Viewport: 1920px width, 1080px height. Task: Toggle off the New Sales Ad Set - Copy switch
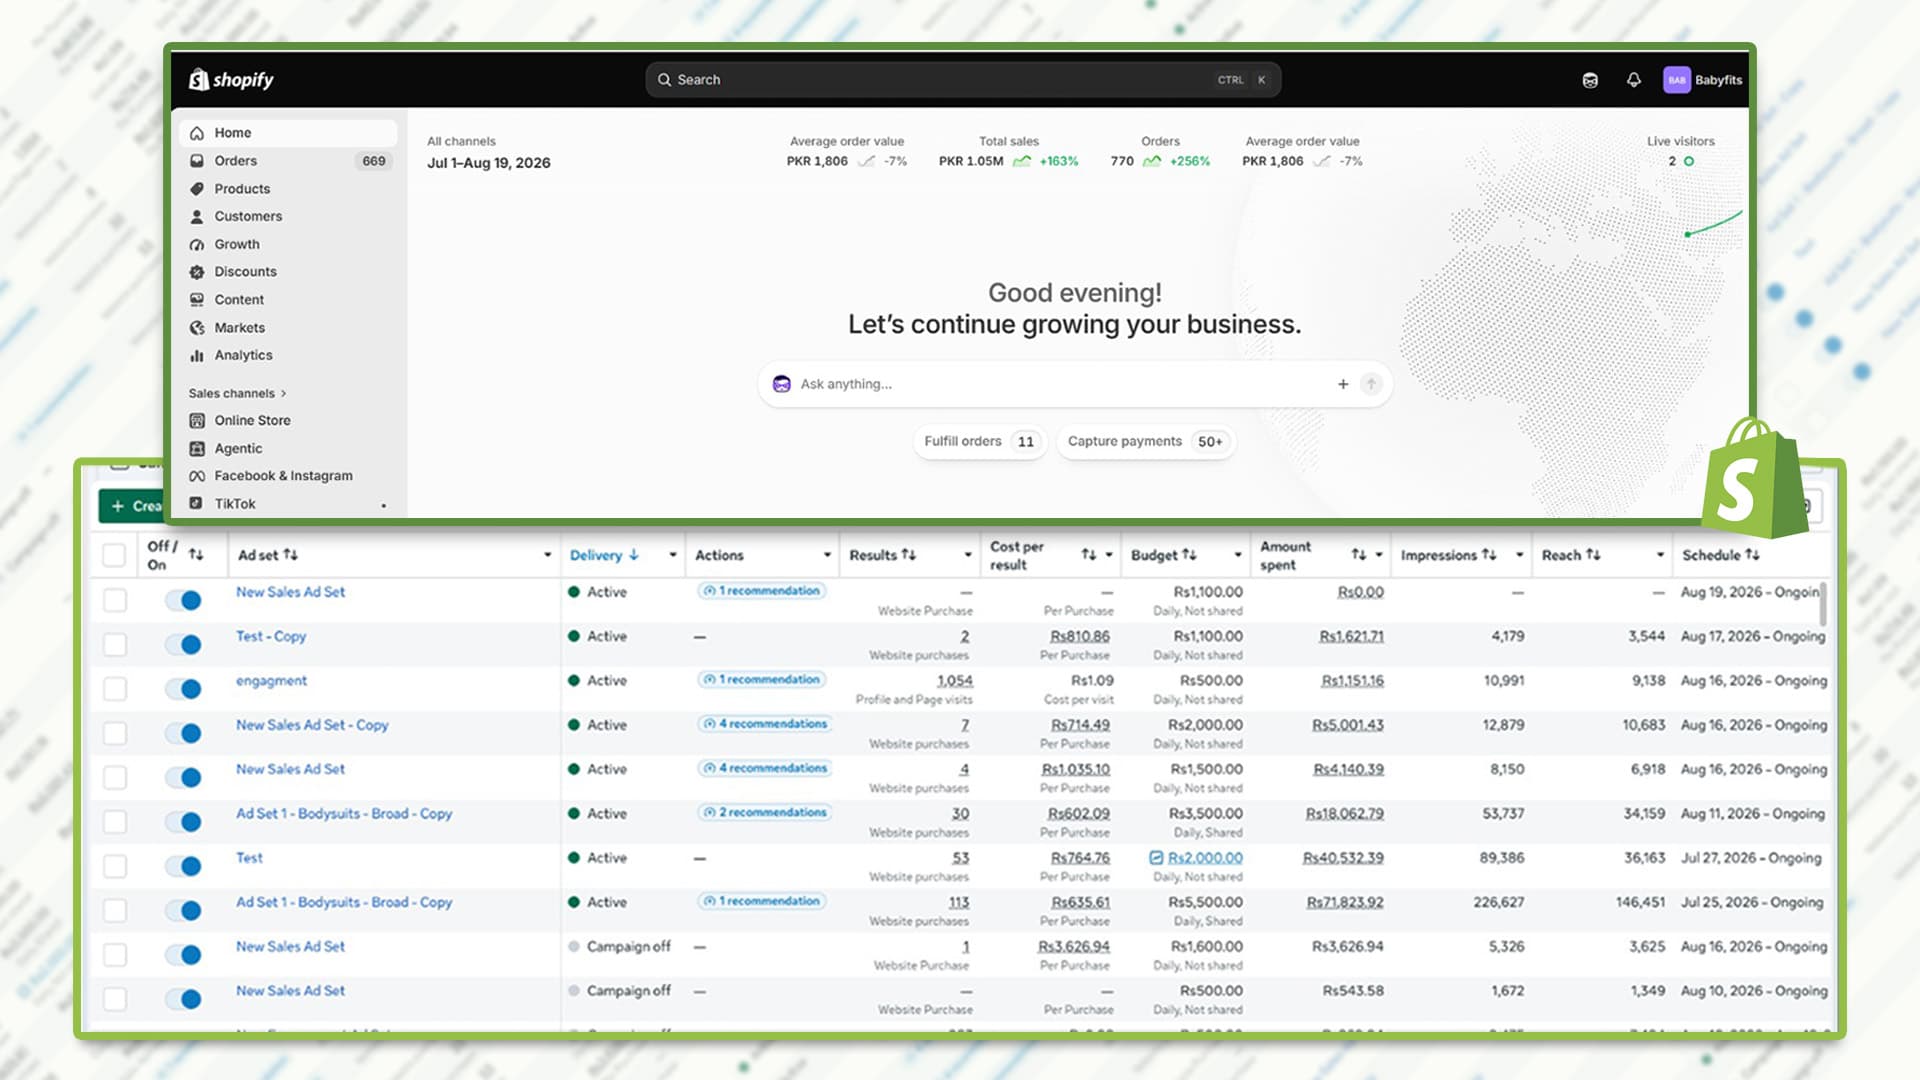184,733
